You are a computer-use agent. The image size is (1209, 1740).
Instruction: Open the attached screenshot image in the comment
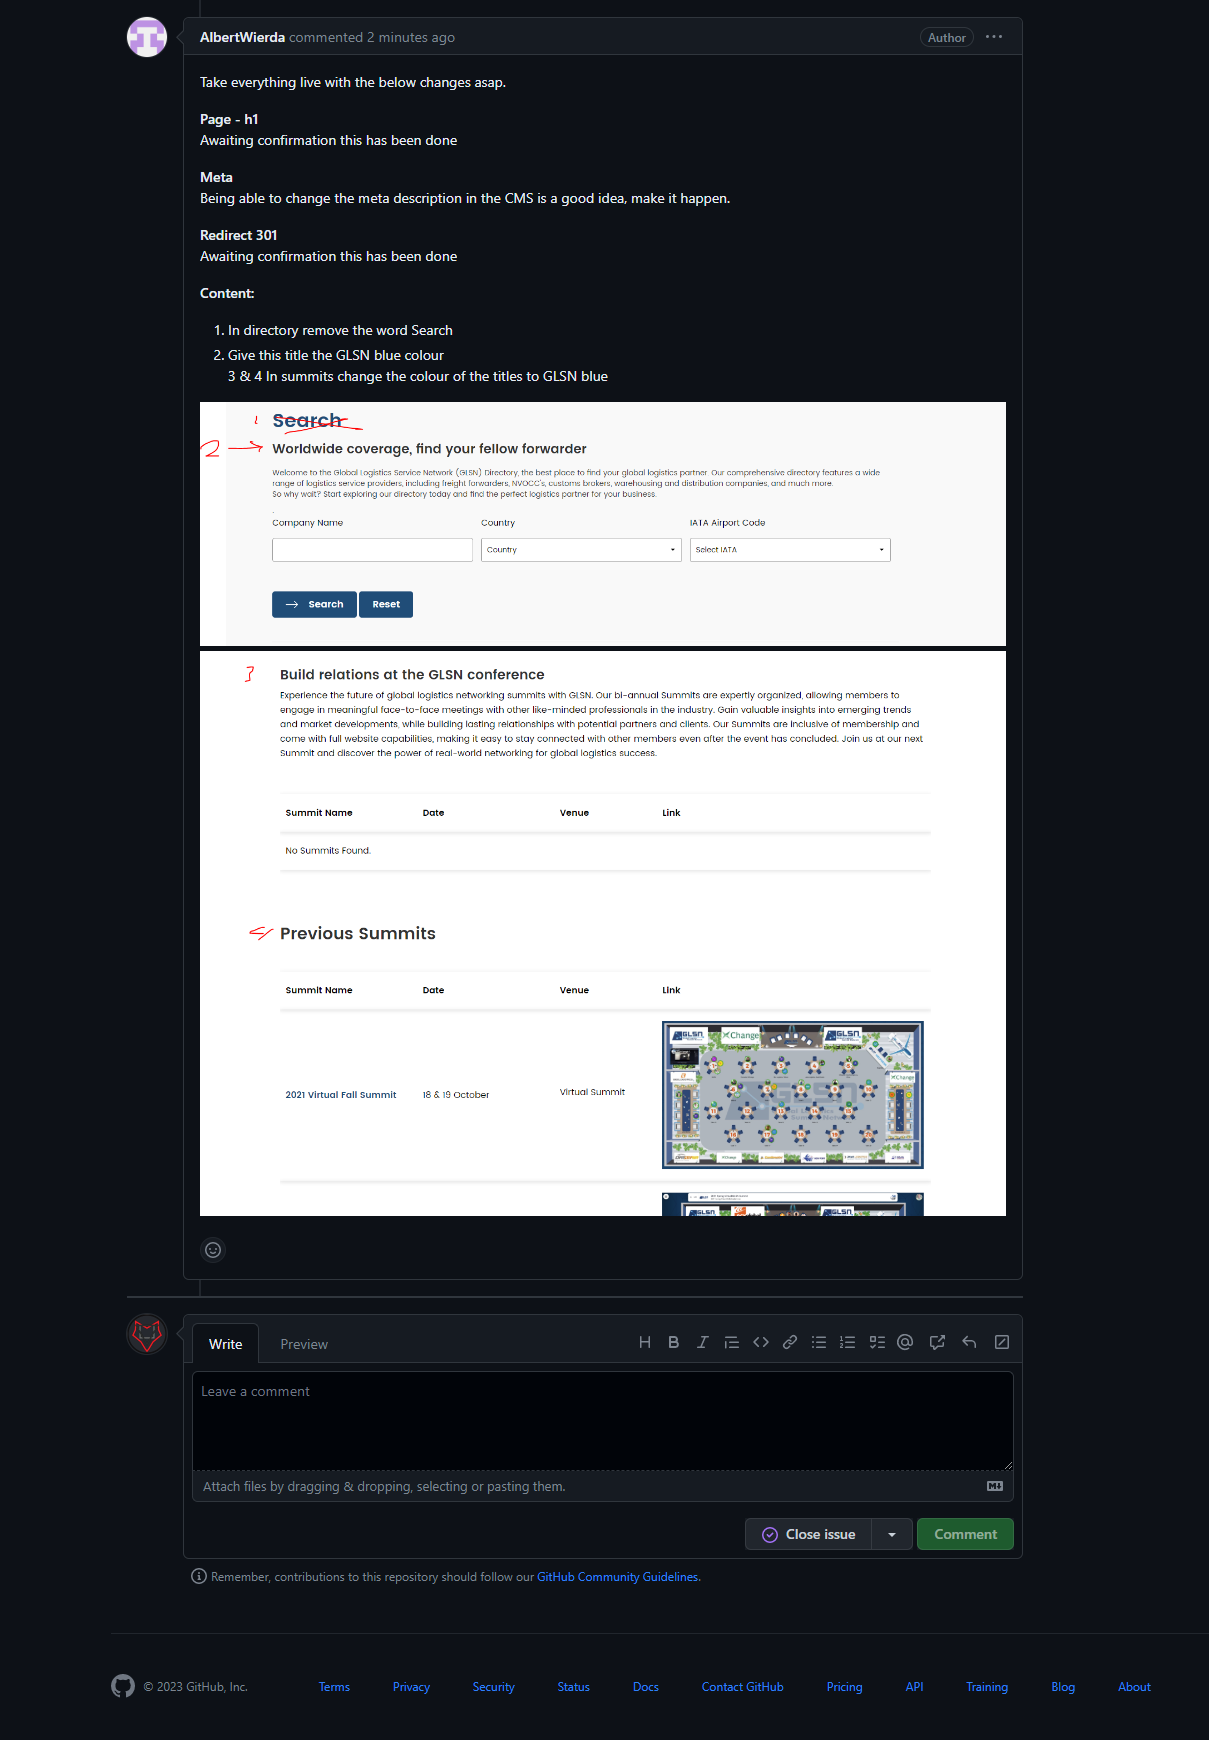tap(602, 808)
